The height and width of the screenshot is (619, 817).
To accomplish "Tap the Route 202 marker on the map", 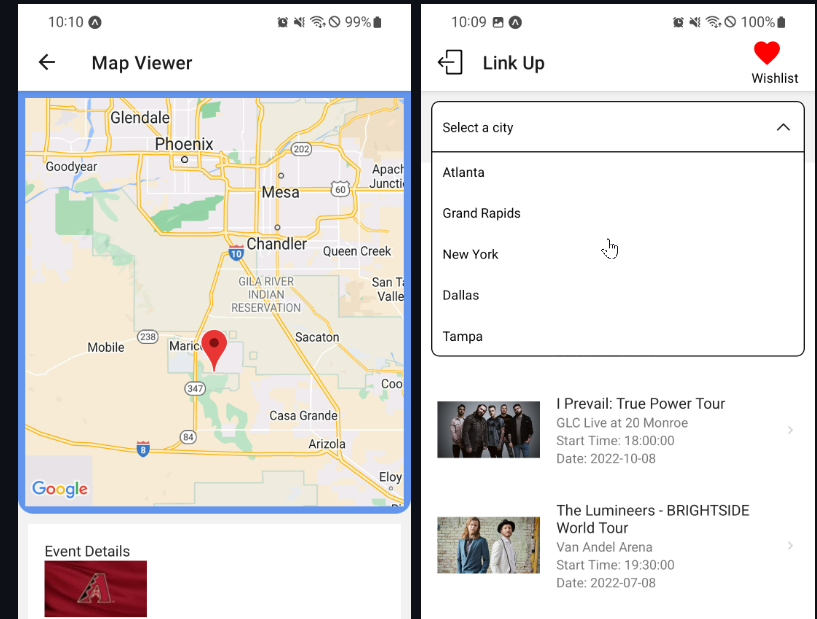I will (x=301, y=149).
